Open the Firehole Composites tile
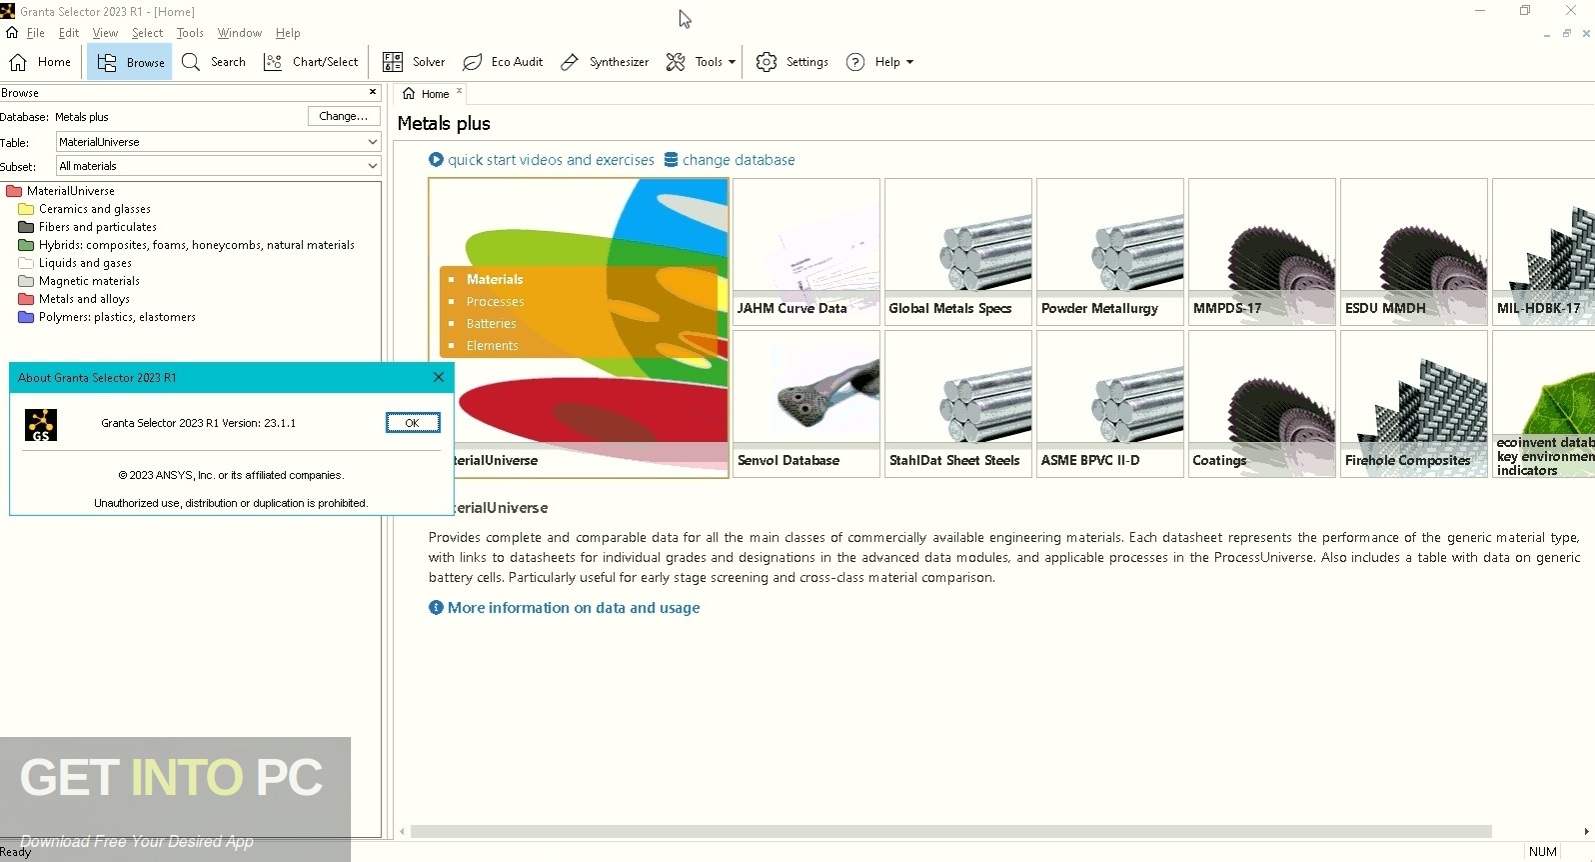This screenshot has width=1595, height=862. pos(1414,404)
